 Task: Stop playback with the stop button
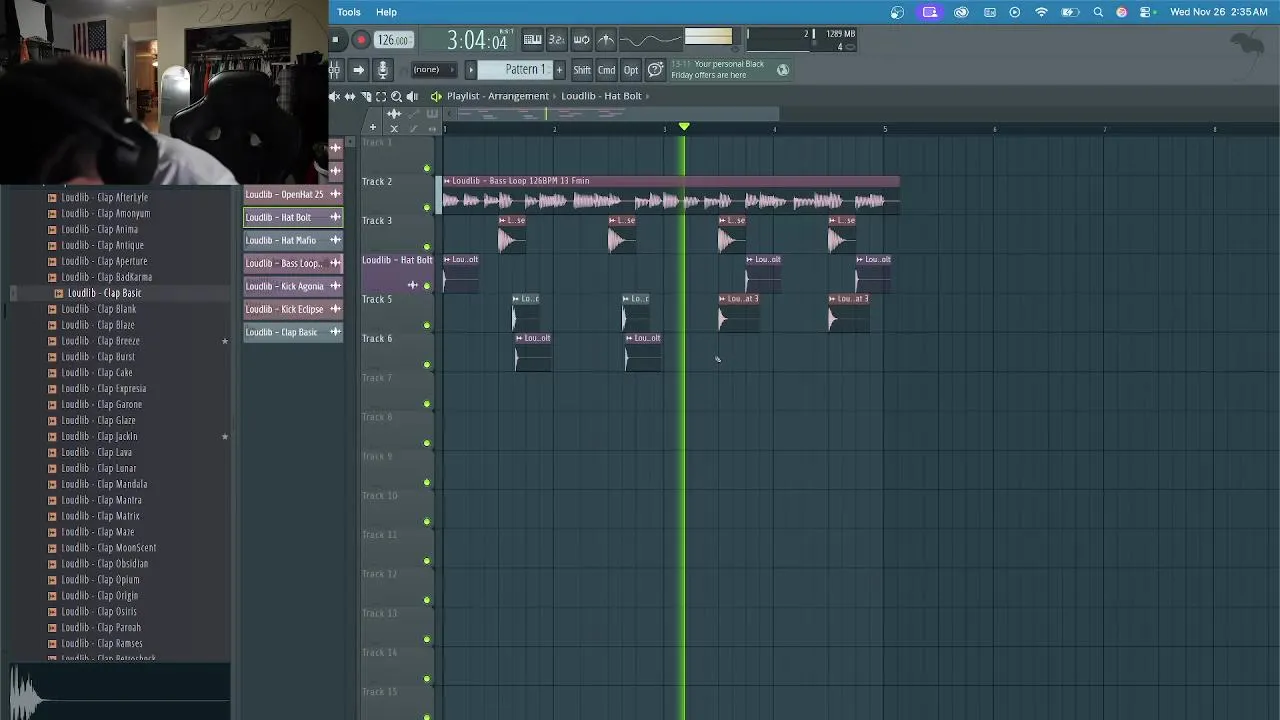[x=336, y=40]
